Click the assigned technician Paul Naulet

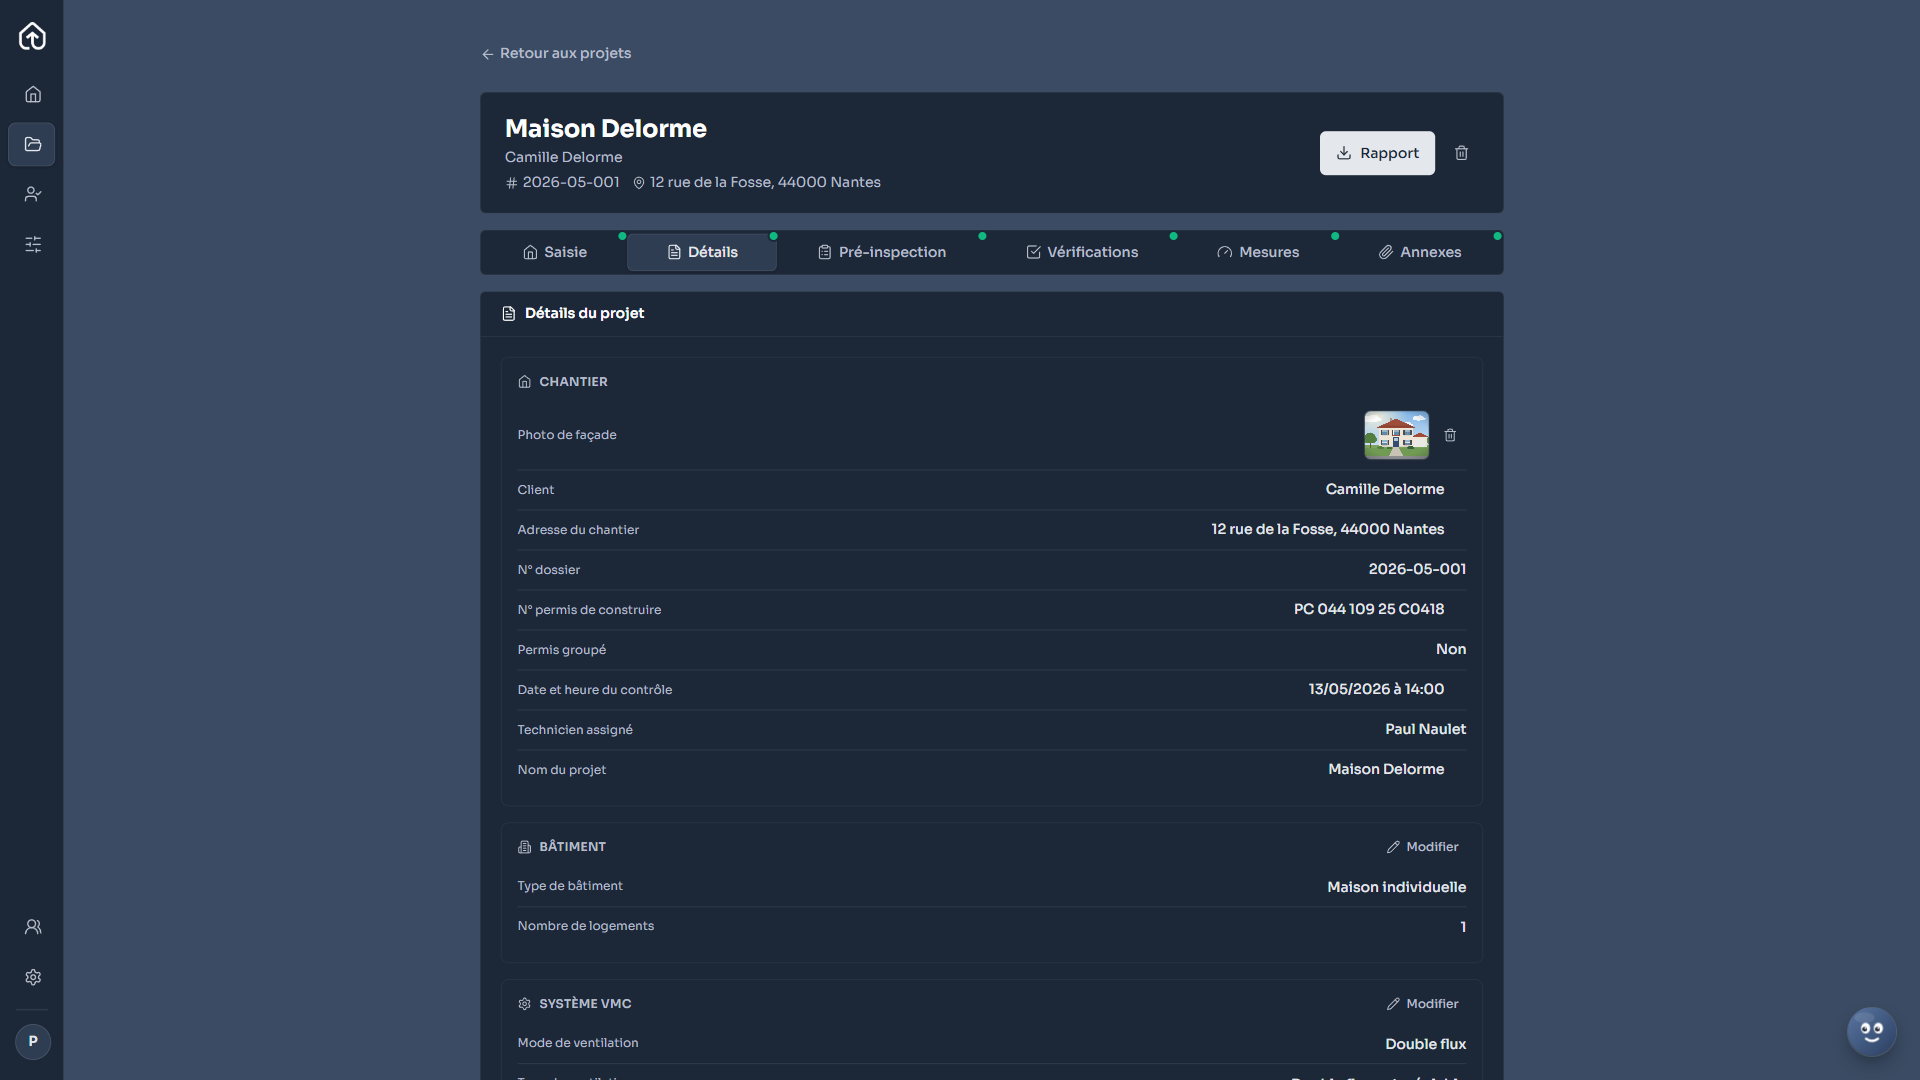tap(1425, 729)
